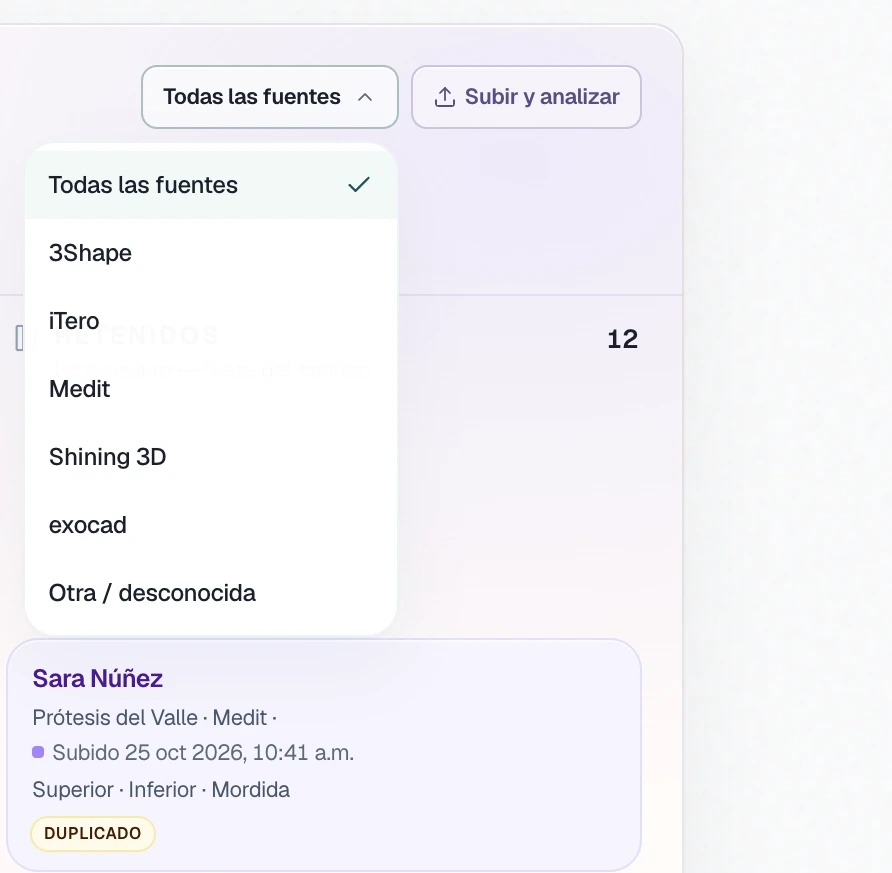This screenshot has height=873, width=892.
Task: Open the Sara Núñez patient link
Action: pyautogui.click(x=98, y=678)
